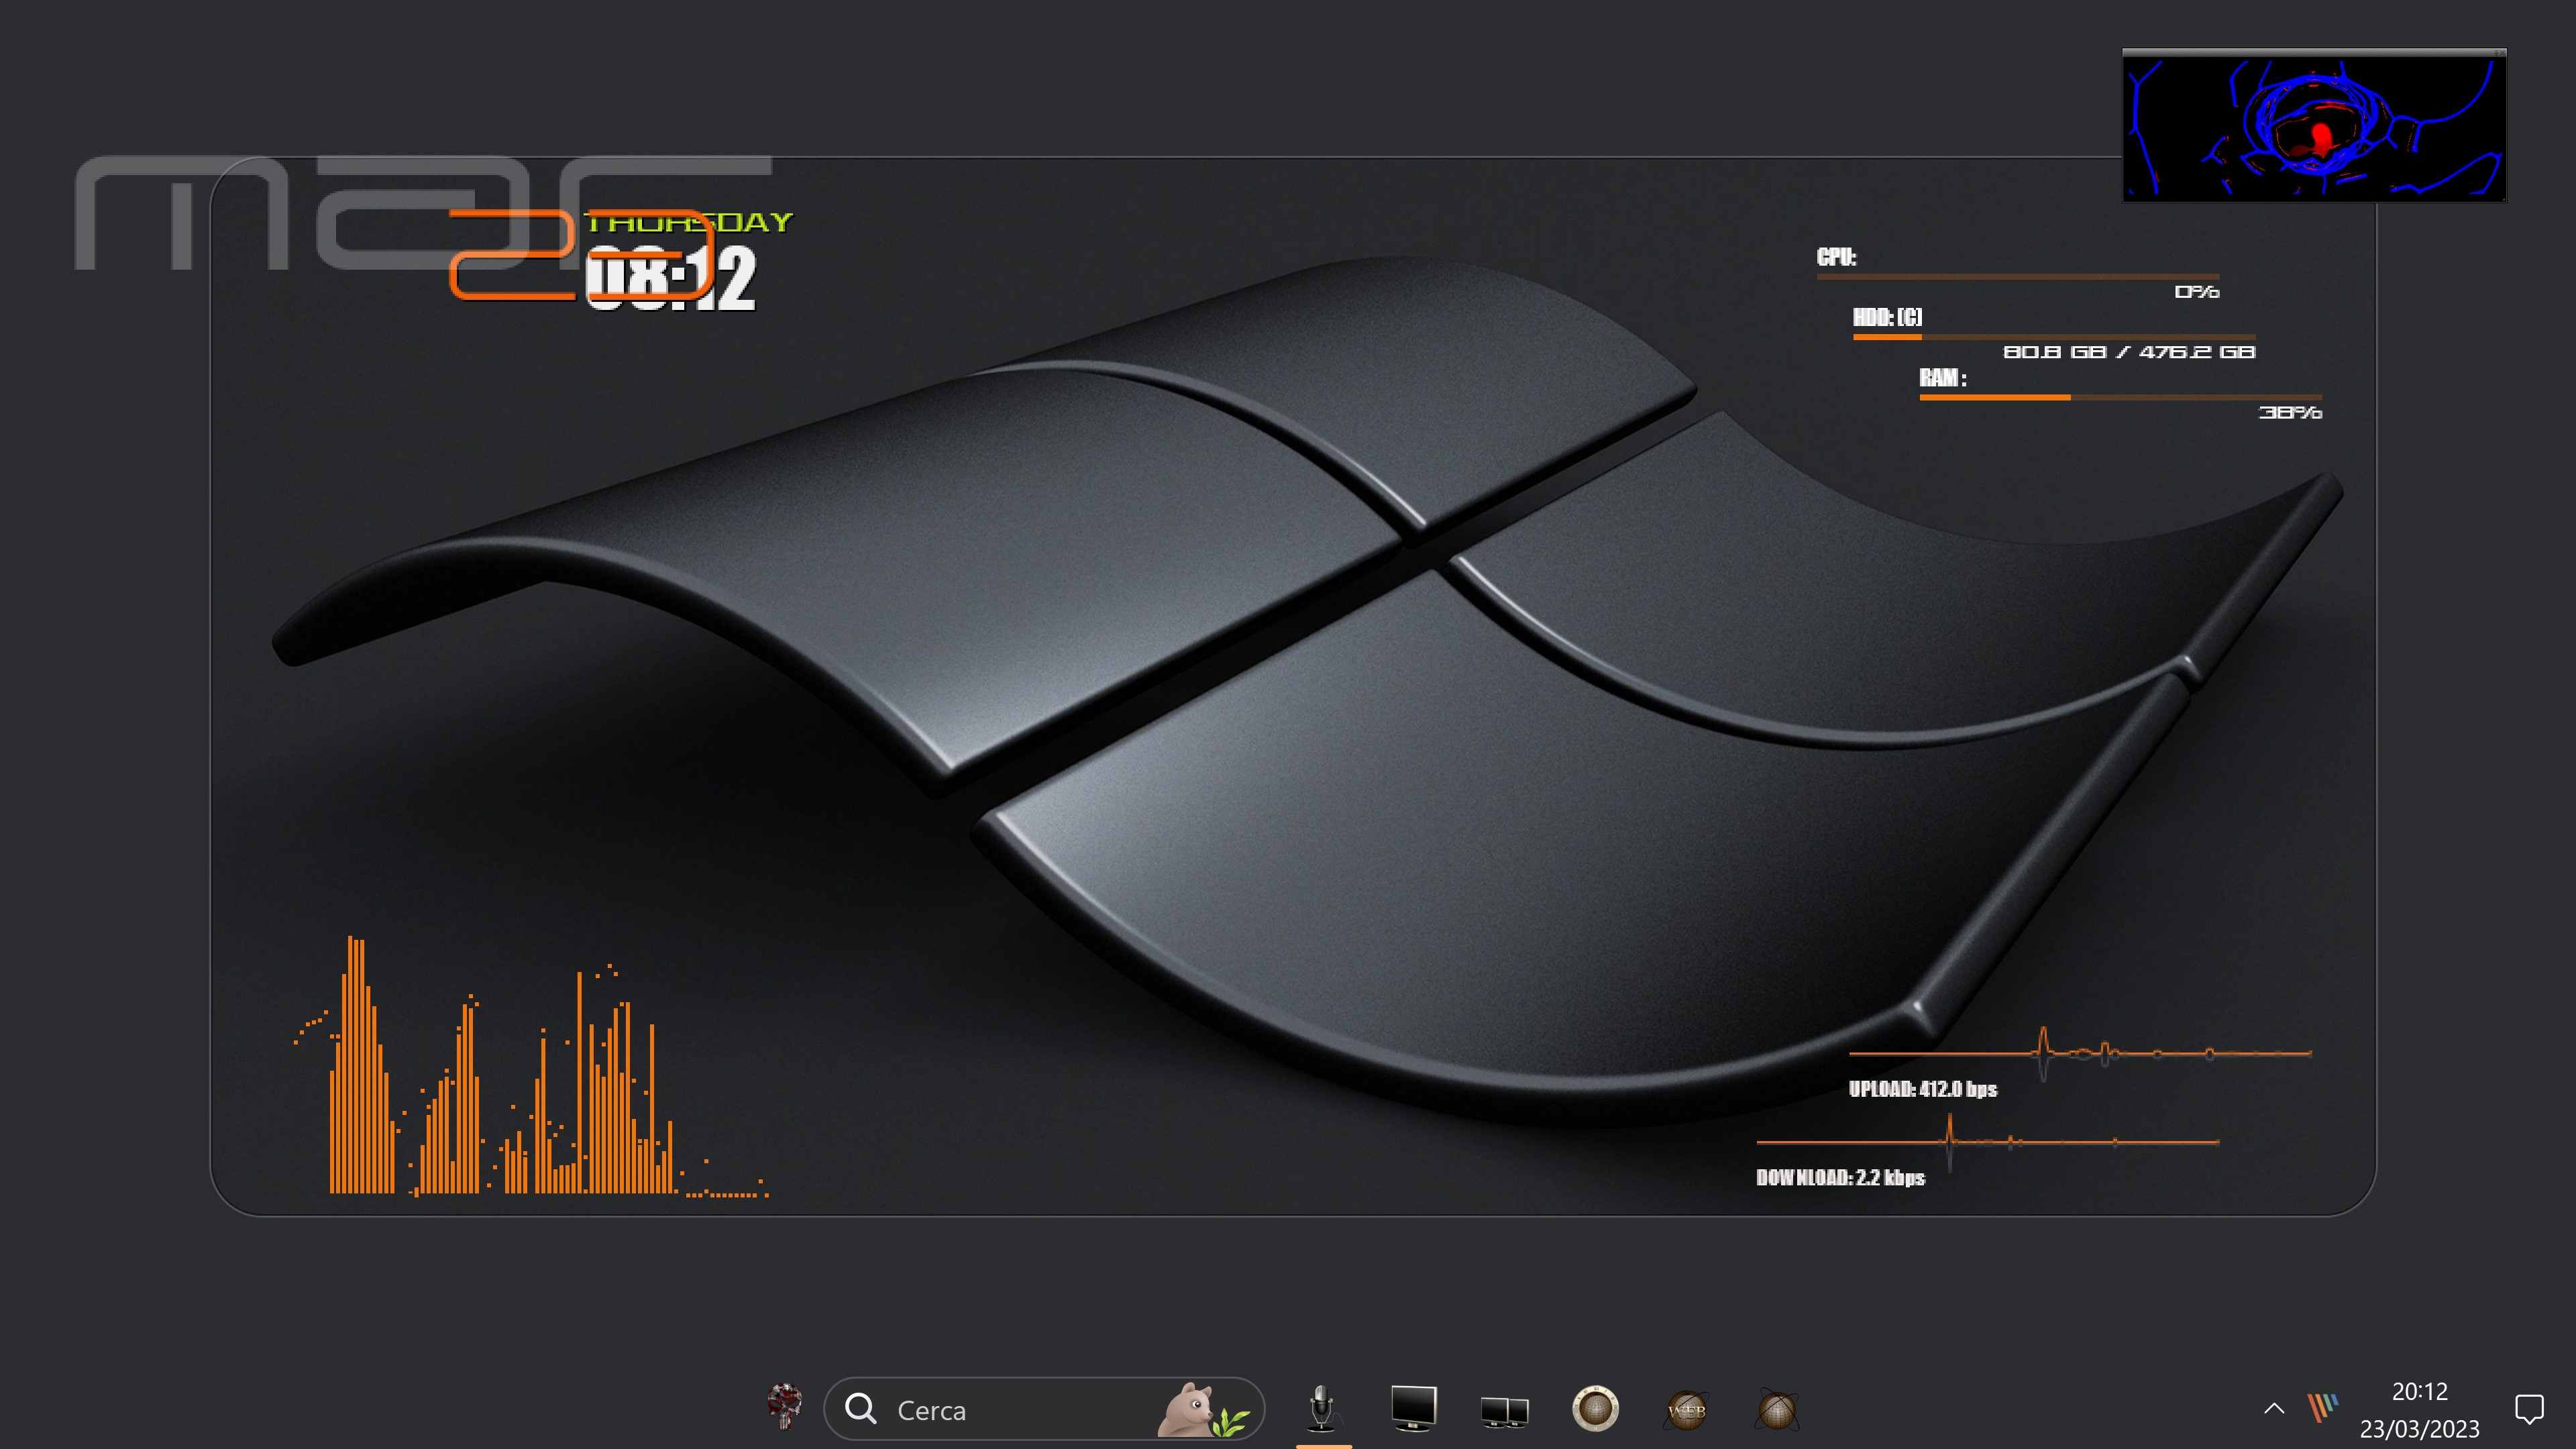
Task: Click the bear illustration in search box
Action: (1204, 1410)
